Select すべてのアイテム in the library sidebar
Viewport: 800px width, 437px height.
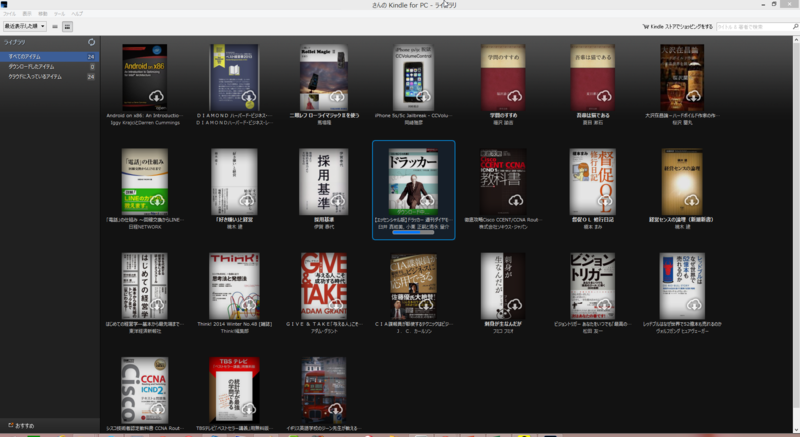click(49, 57)
